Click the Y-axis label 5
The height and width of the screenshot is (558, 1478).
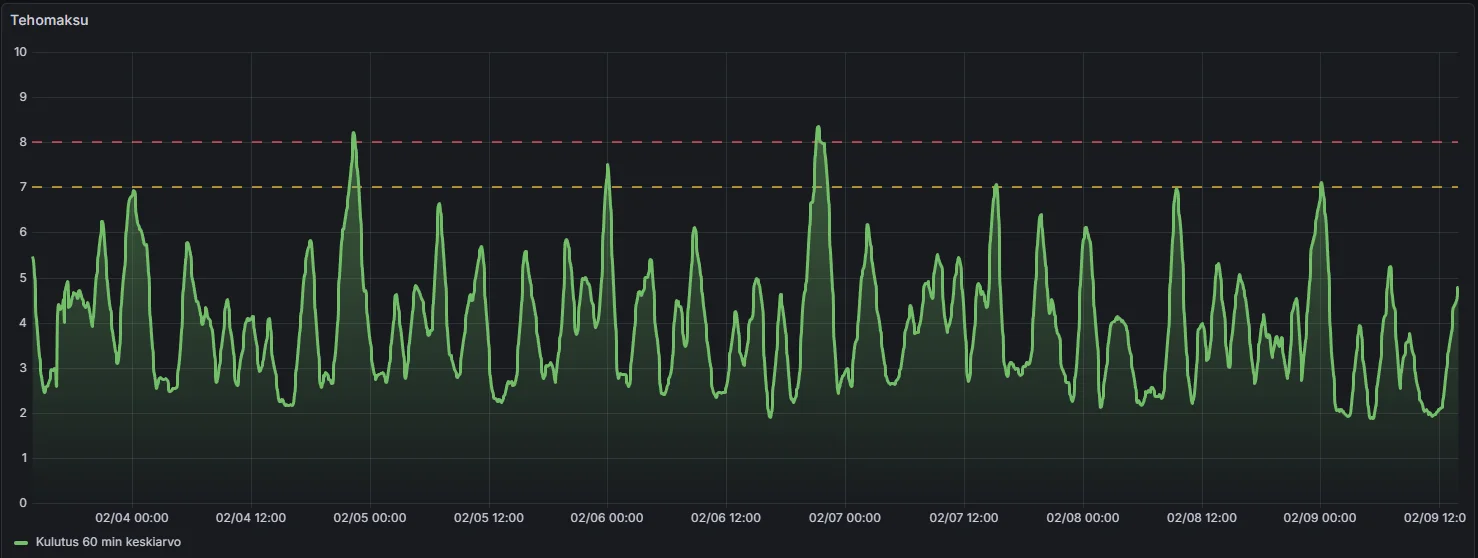coord(23,278)
